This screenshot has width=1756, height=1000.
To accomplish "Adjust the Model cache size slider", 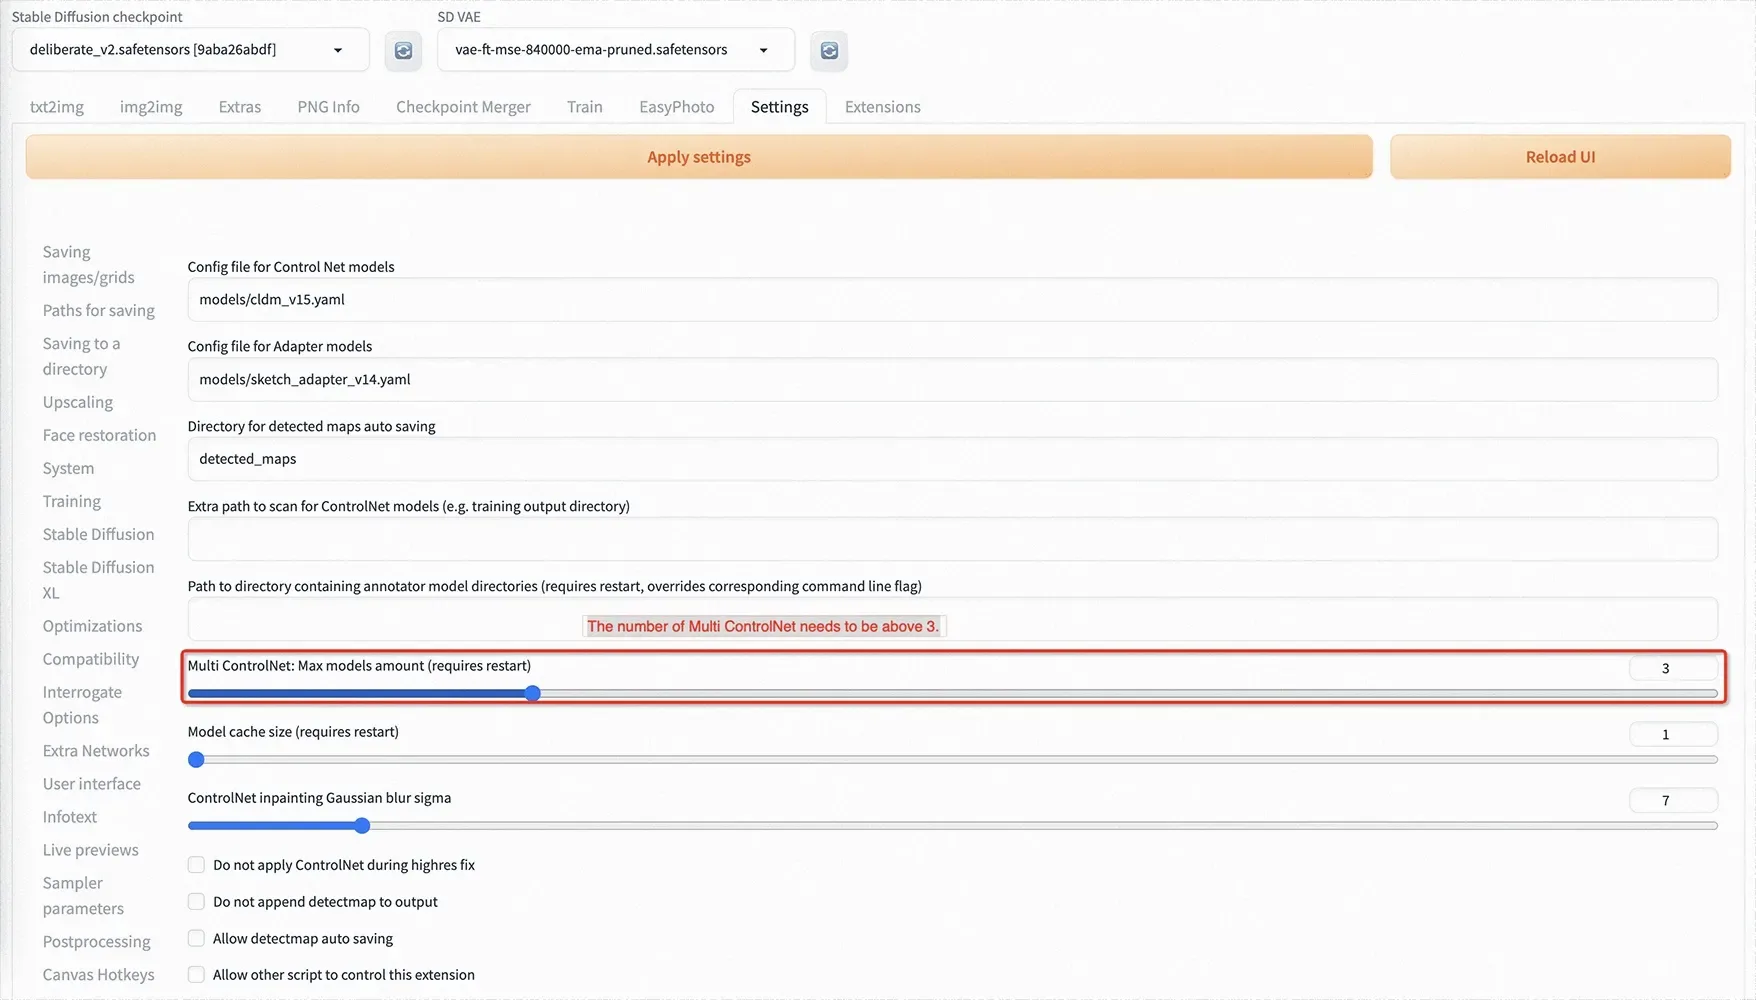I will pyautogui.click(x=952, y=760).
